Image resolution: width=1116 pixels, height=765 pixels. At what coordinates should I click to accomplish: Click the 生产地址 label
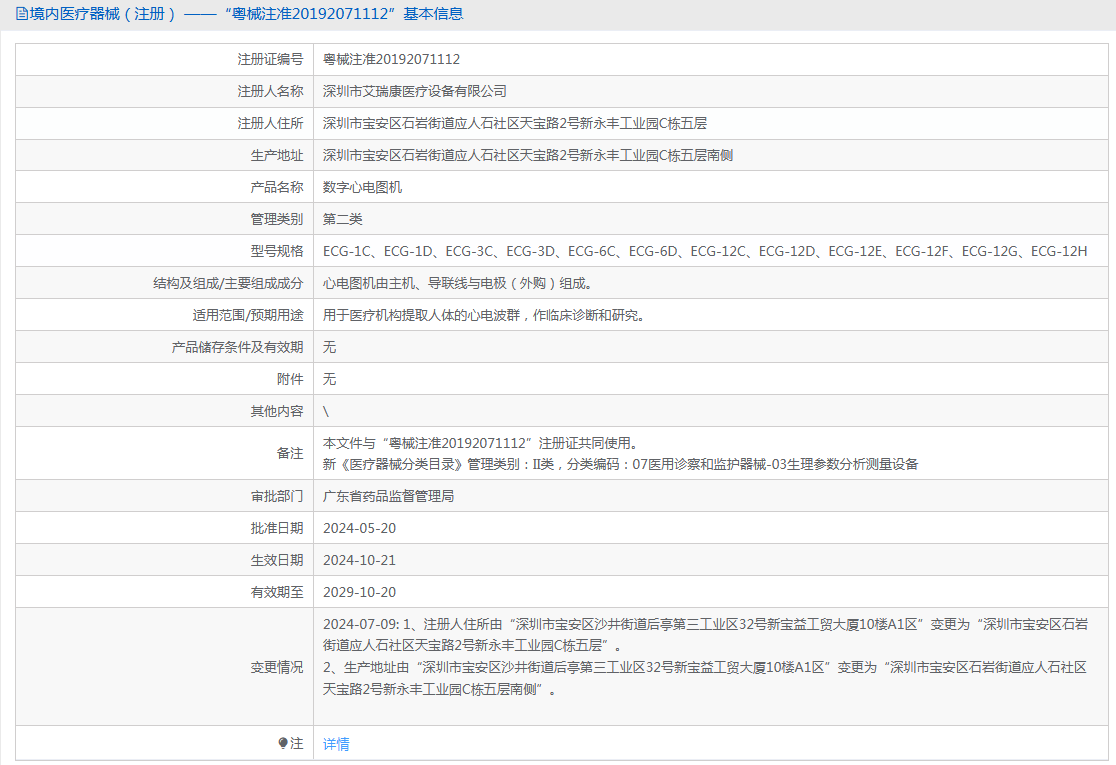pyautogui.click(x=277, y=156)
